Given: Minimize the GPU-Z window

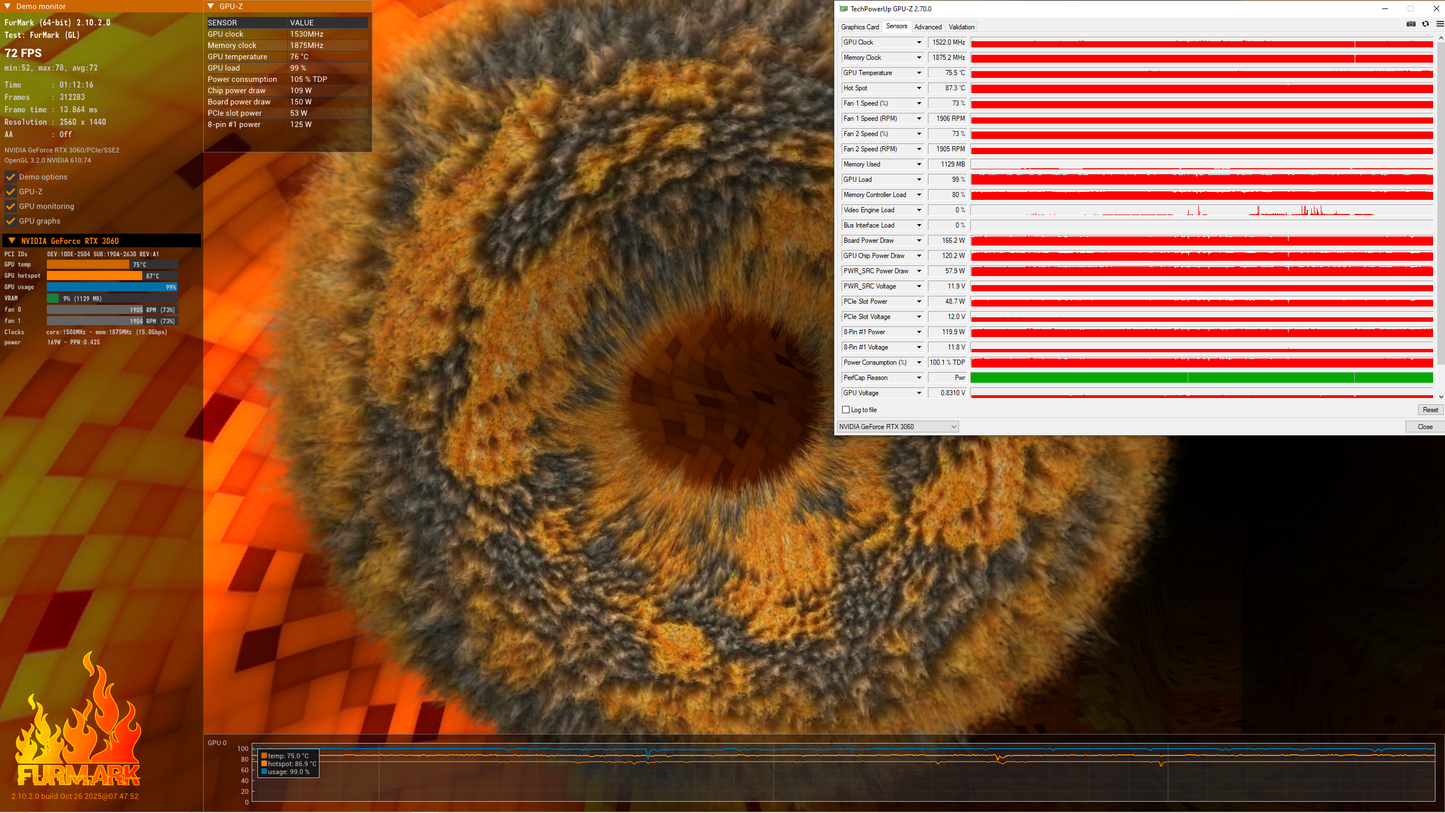Looking at the screenshot, I should point(1387,9).
